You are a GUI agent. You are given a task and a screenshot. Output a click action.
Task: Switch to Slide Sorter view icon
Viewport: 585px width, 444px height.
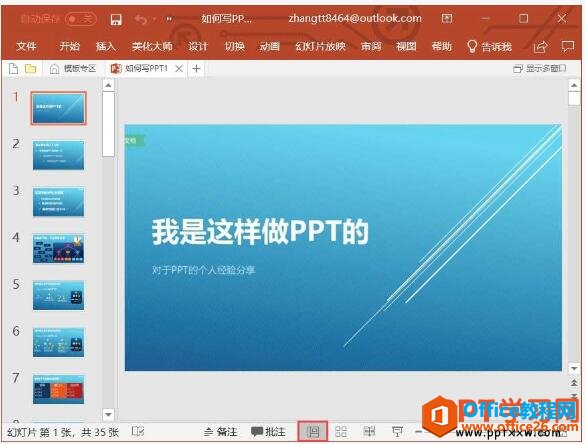pyautogui.click(x=341, y=432)
